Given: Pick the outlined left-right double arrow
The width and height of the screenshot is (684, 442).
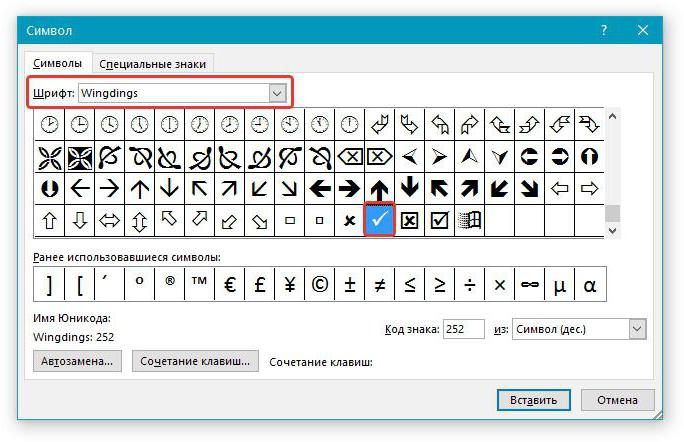Looking at the screenshot, I should pyautogui.click(x=109, y=220).
